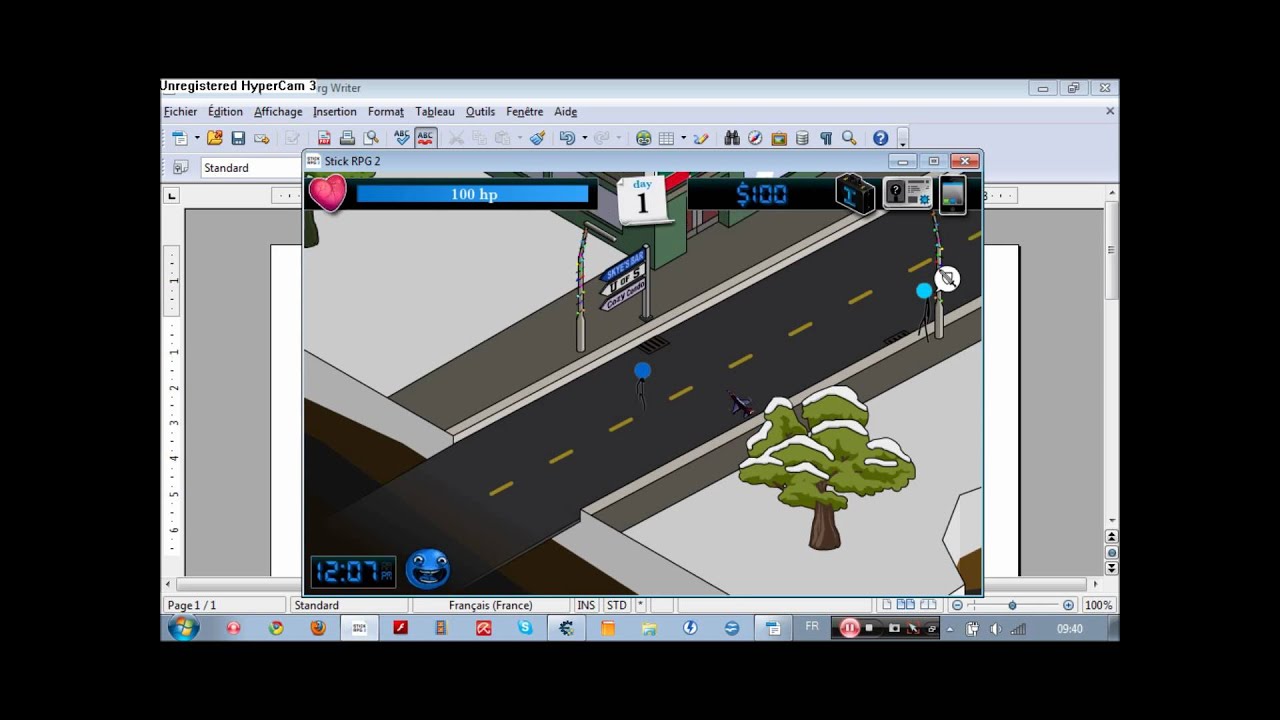The height and width of the screenshot is (720, 1280).
Task: Open the toolbar overflow options arrow
Action: (903, 139)
